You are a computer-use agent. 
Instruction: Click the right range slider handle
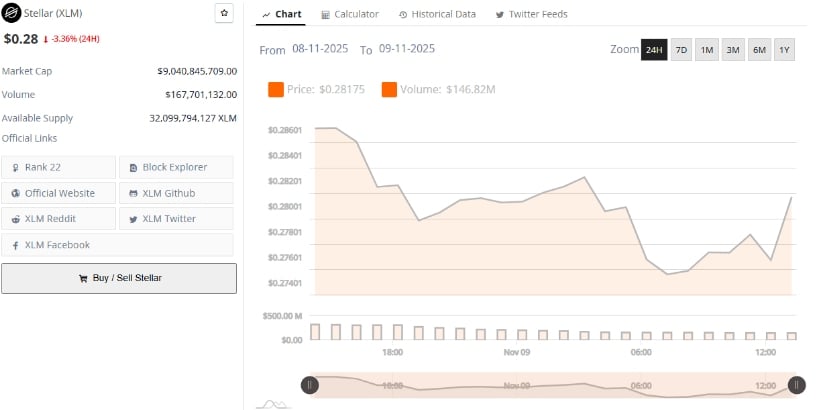pos(797,385)
